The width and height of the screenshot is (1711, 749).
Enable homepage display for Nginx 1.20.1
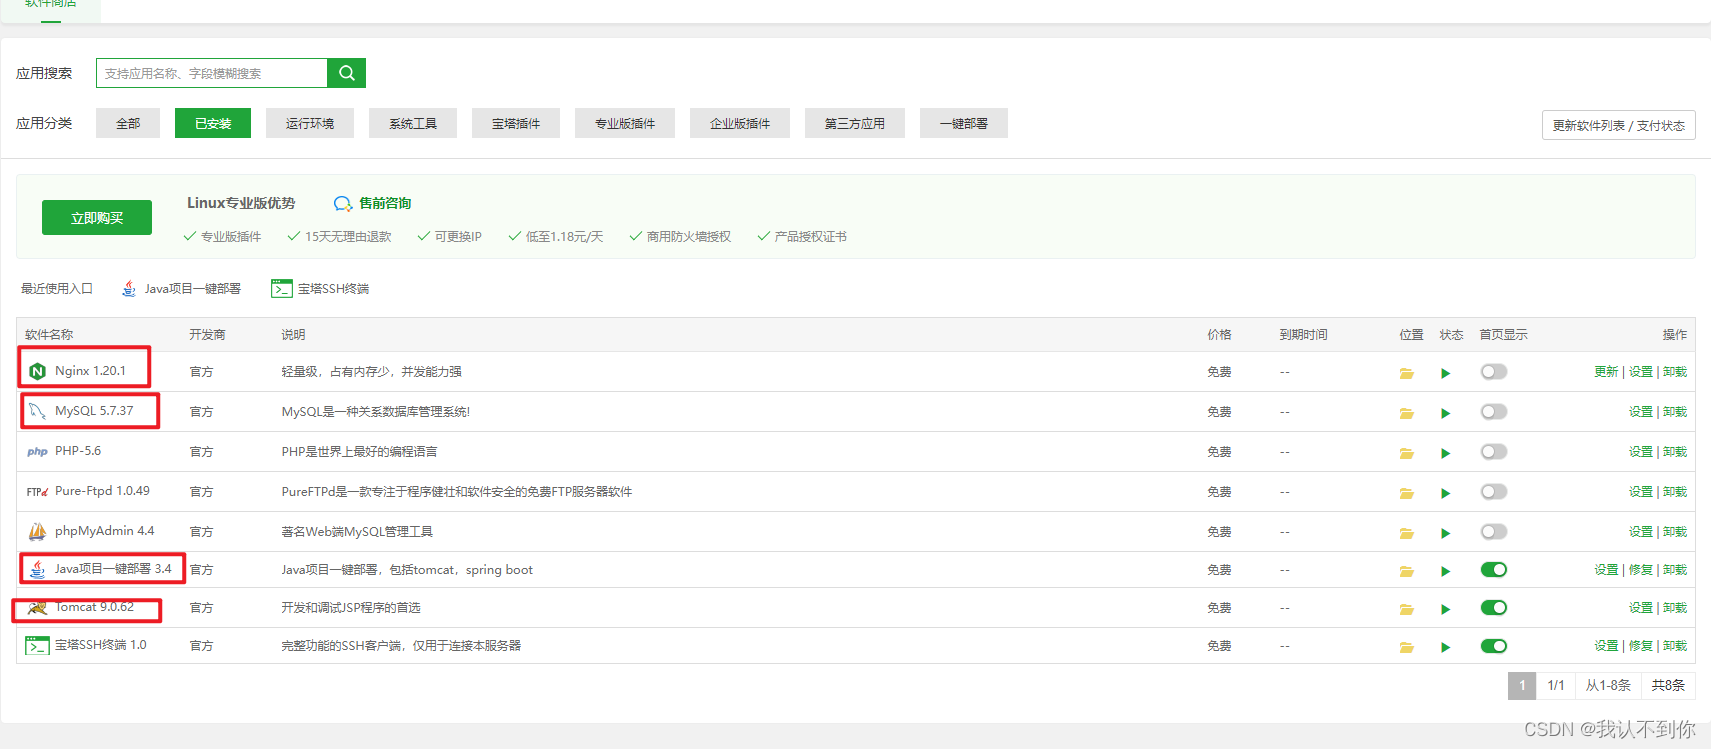click(1494, 371)
